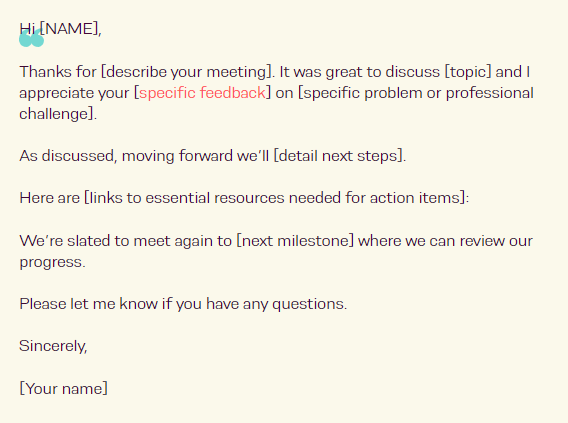
Task: Click the [describe your meeting] placeholder
Action: 186,72
